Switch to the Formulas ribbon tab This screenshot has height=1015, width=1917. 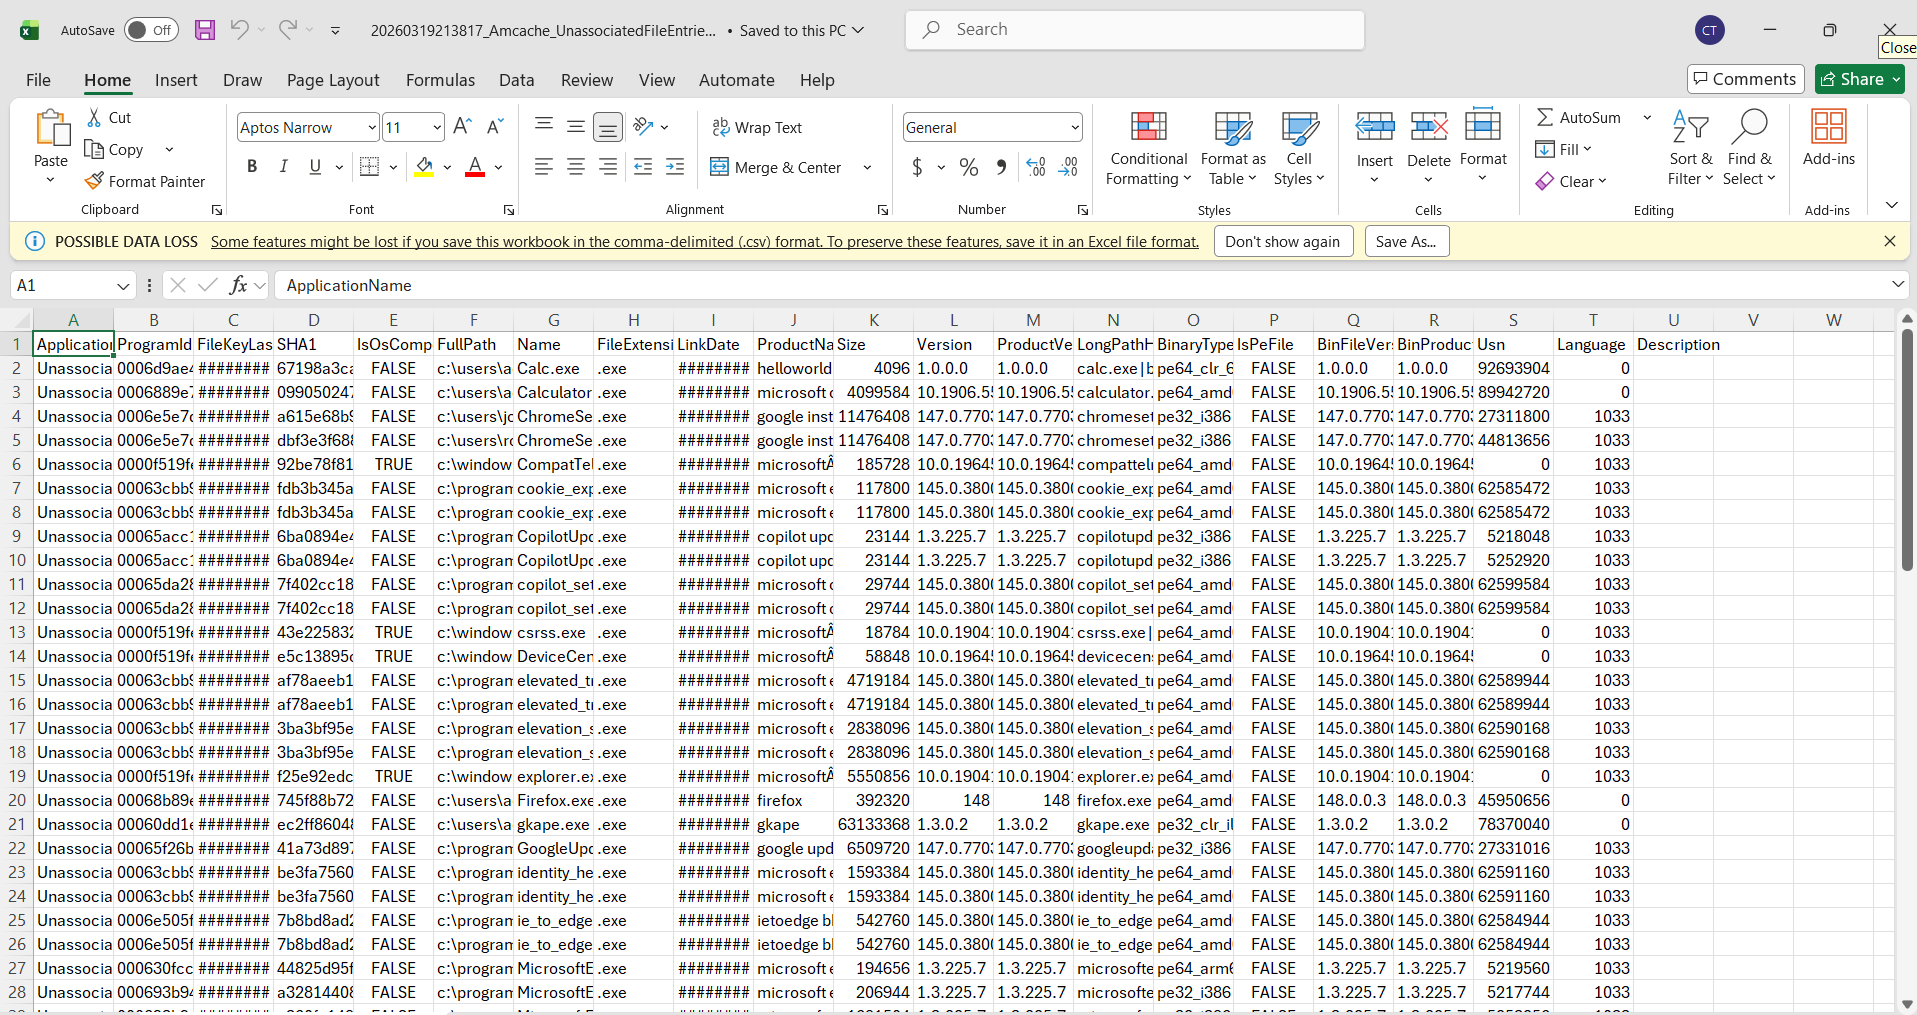coord(440,80)
